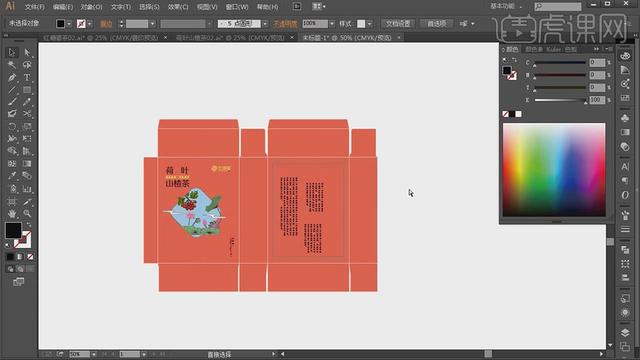Select the Scale tool
The image size is (640, 360).
pos(27,126)
